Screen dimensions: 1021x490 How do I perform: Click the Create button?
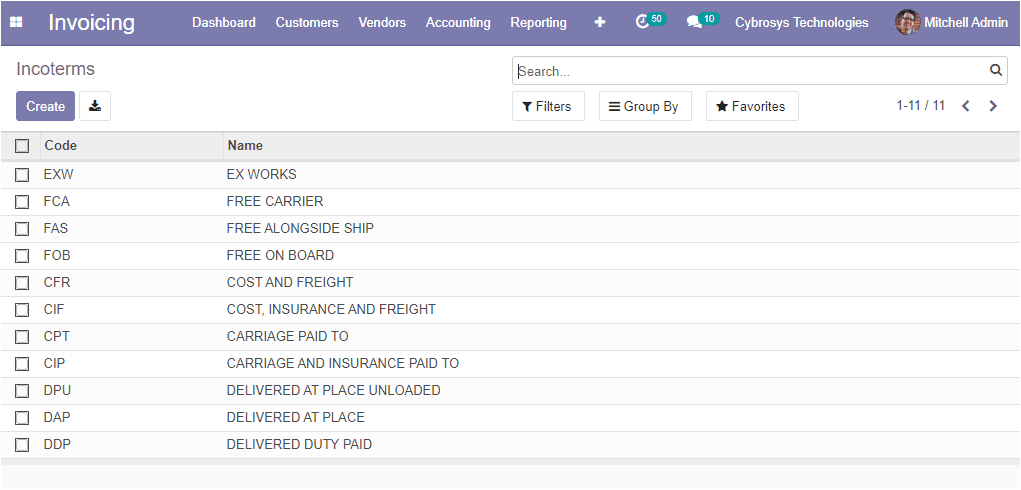(46, 106)
